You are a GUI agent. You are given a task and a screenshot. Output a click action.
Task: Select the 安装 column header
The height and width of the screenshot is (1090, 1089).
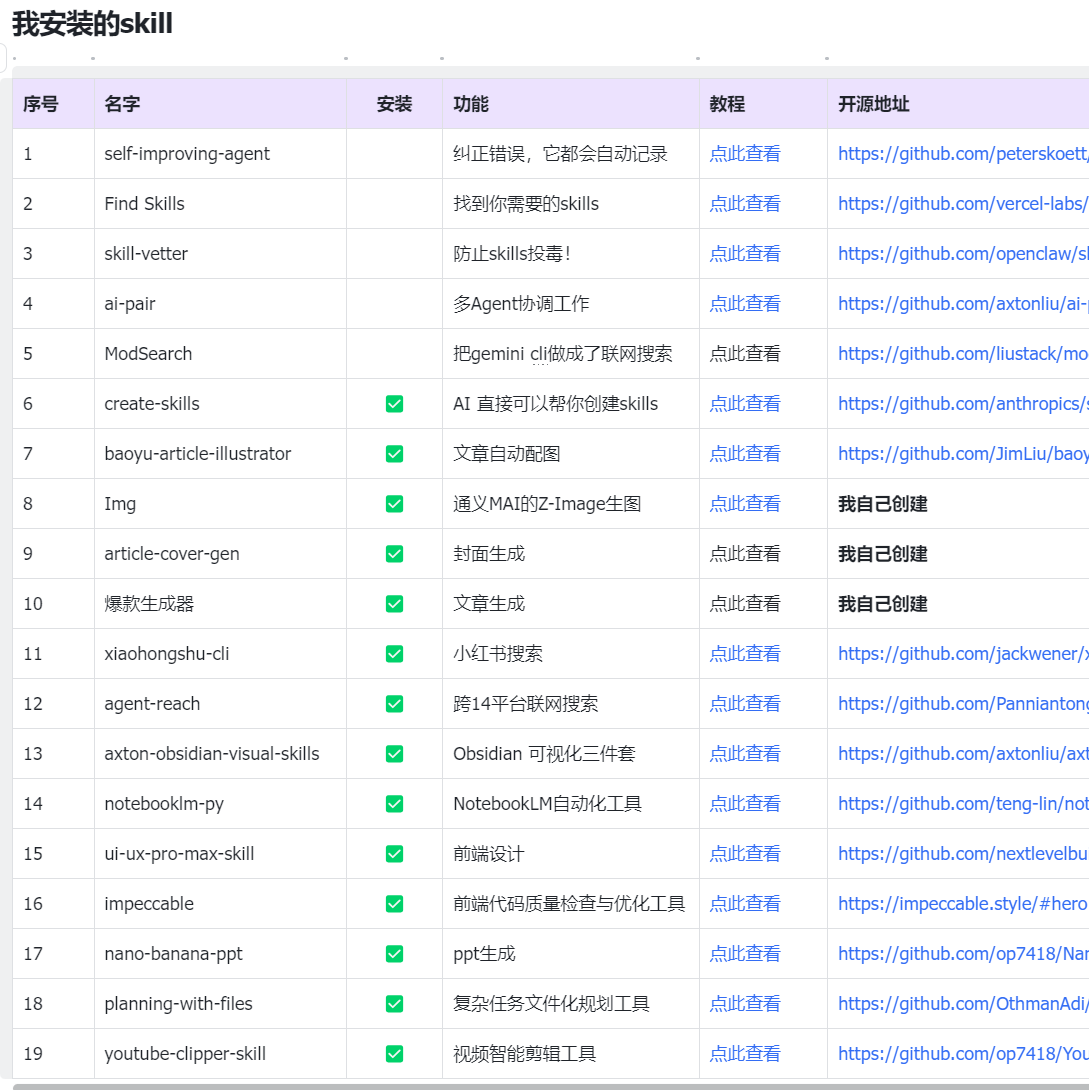point(394,104)
